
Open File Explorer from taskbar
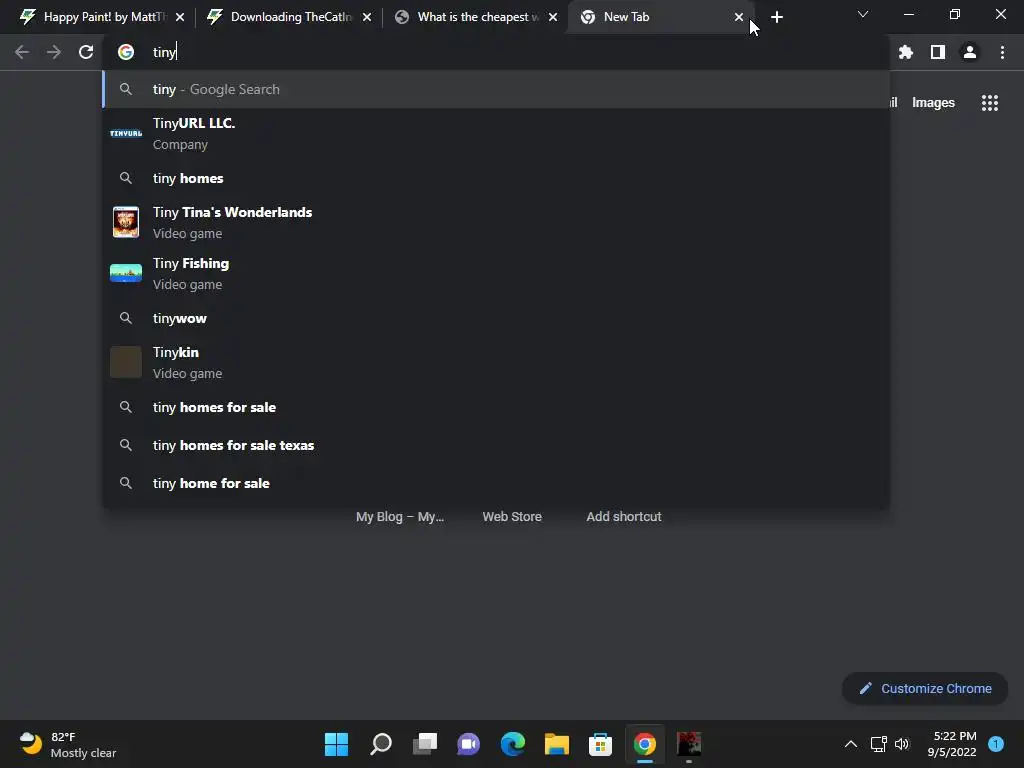(x=556, y=744)
